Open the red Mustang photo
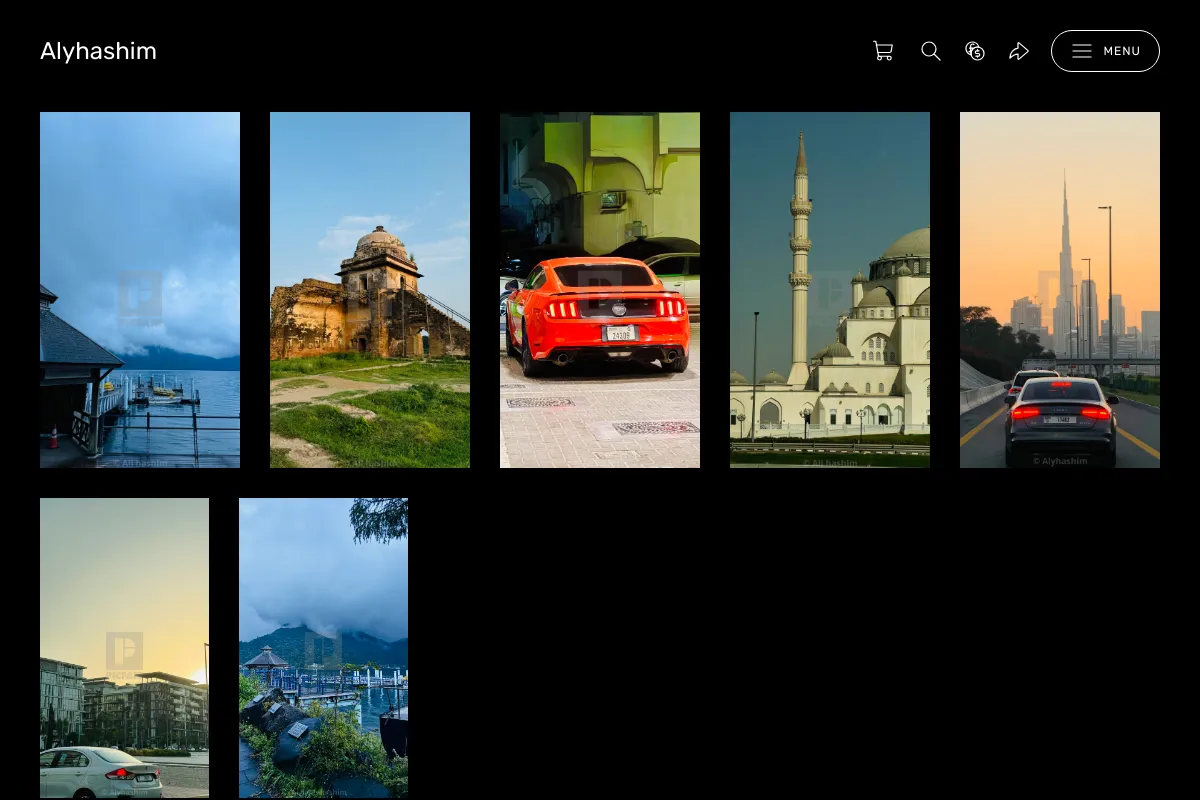Image resolution: width=1200 pixels, height=800 pixels. point(600,290)
